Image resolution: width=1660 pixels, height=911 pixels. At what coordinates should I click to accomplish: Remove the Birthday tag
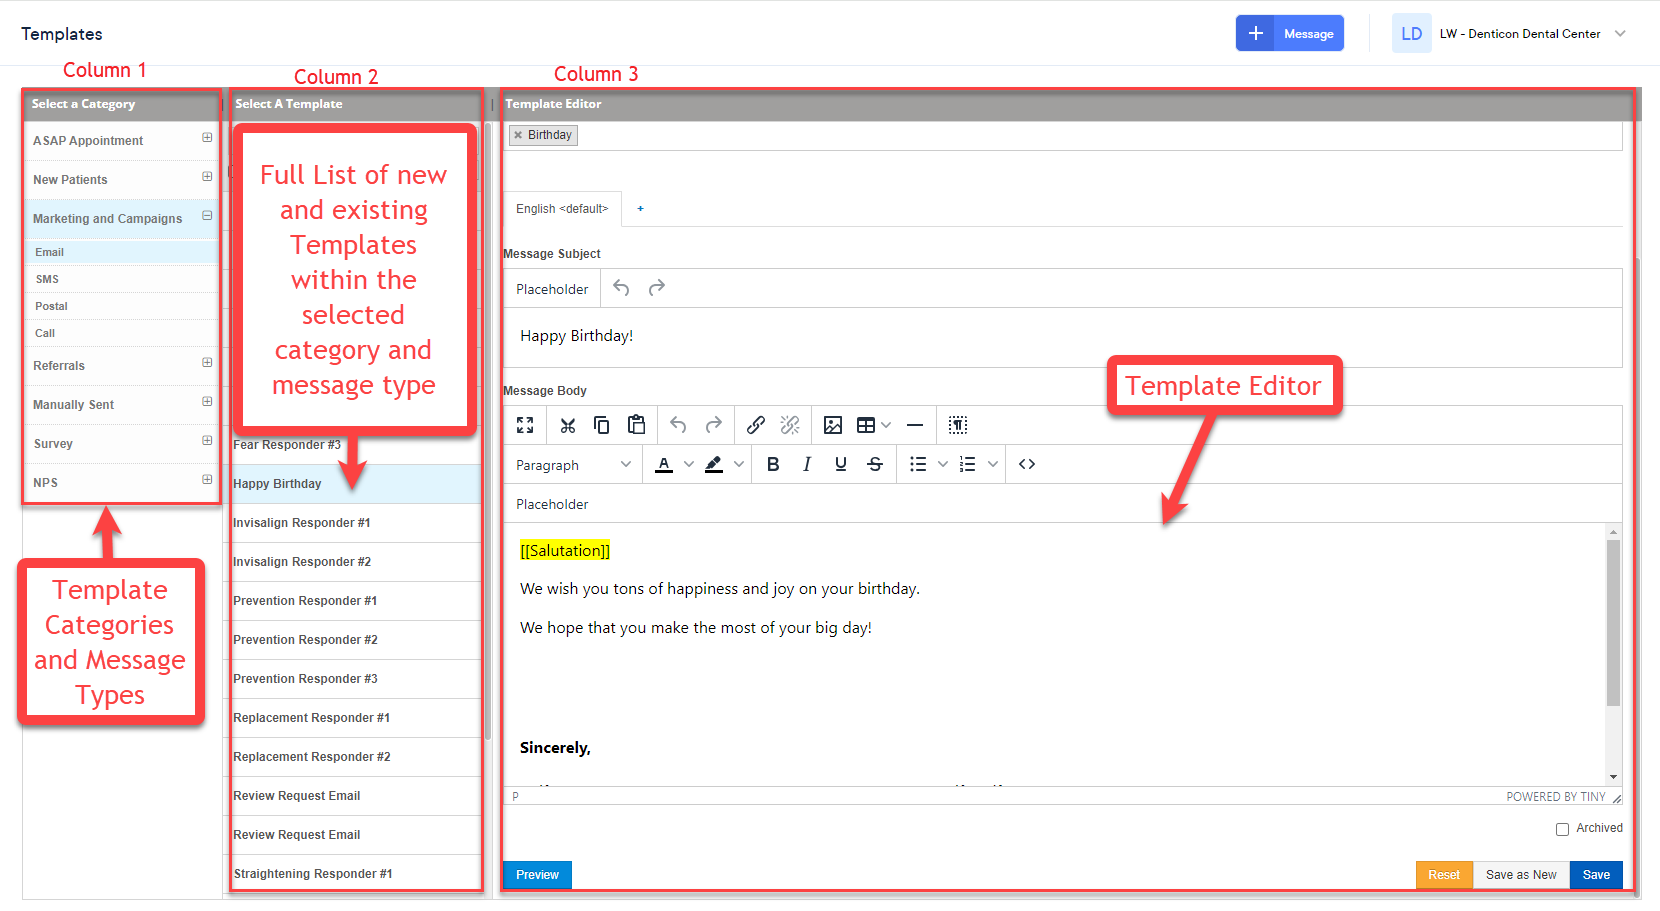518,135
